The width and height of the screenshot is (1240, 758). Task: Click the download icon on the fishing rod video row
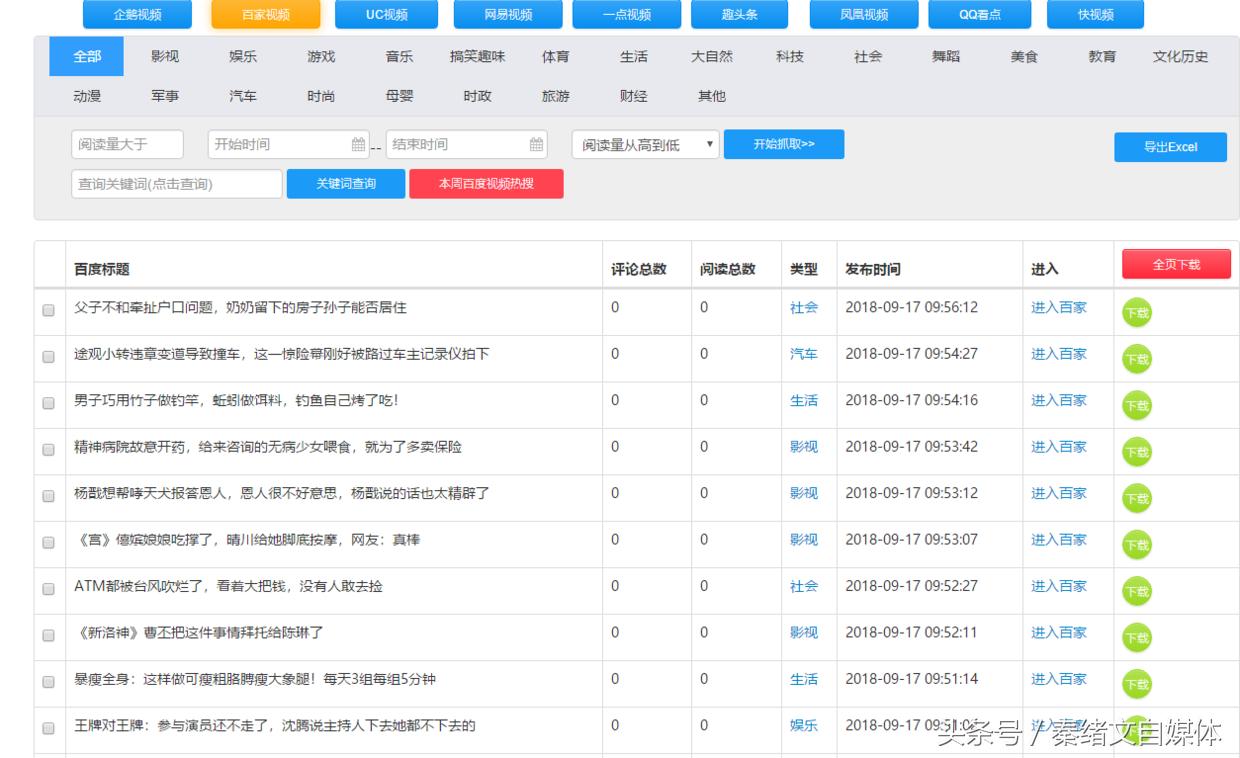point(1136,405)
